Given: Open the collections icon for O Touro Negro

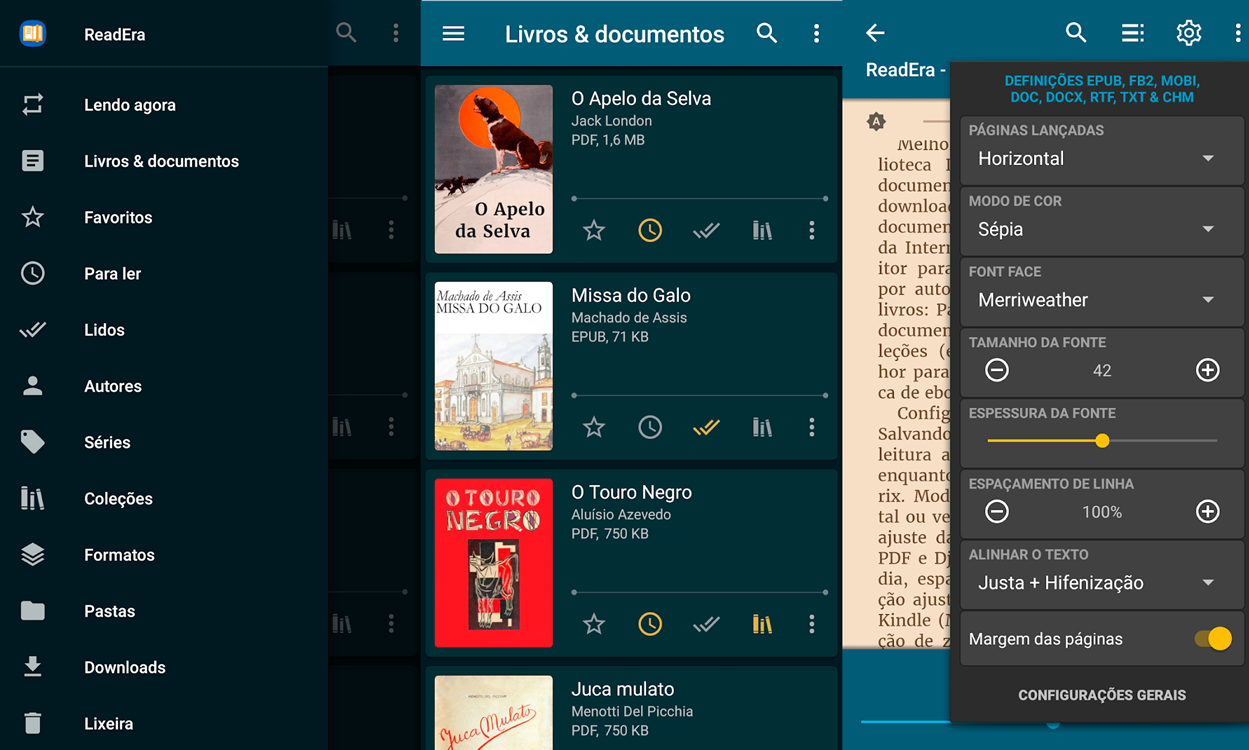Looking at the screenshot, I should [762, 625].
